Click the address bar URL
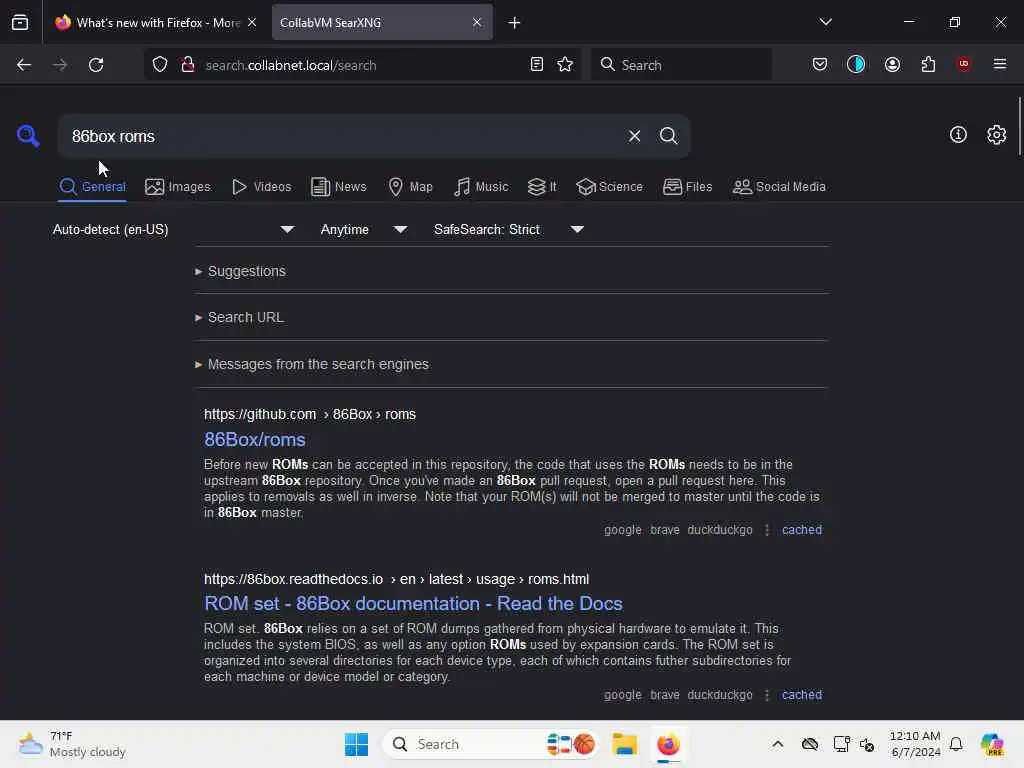 coord(291,65)
